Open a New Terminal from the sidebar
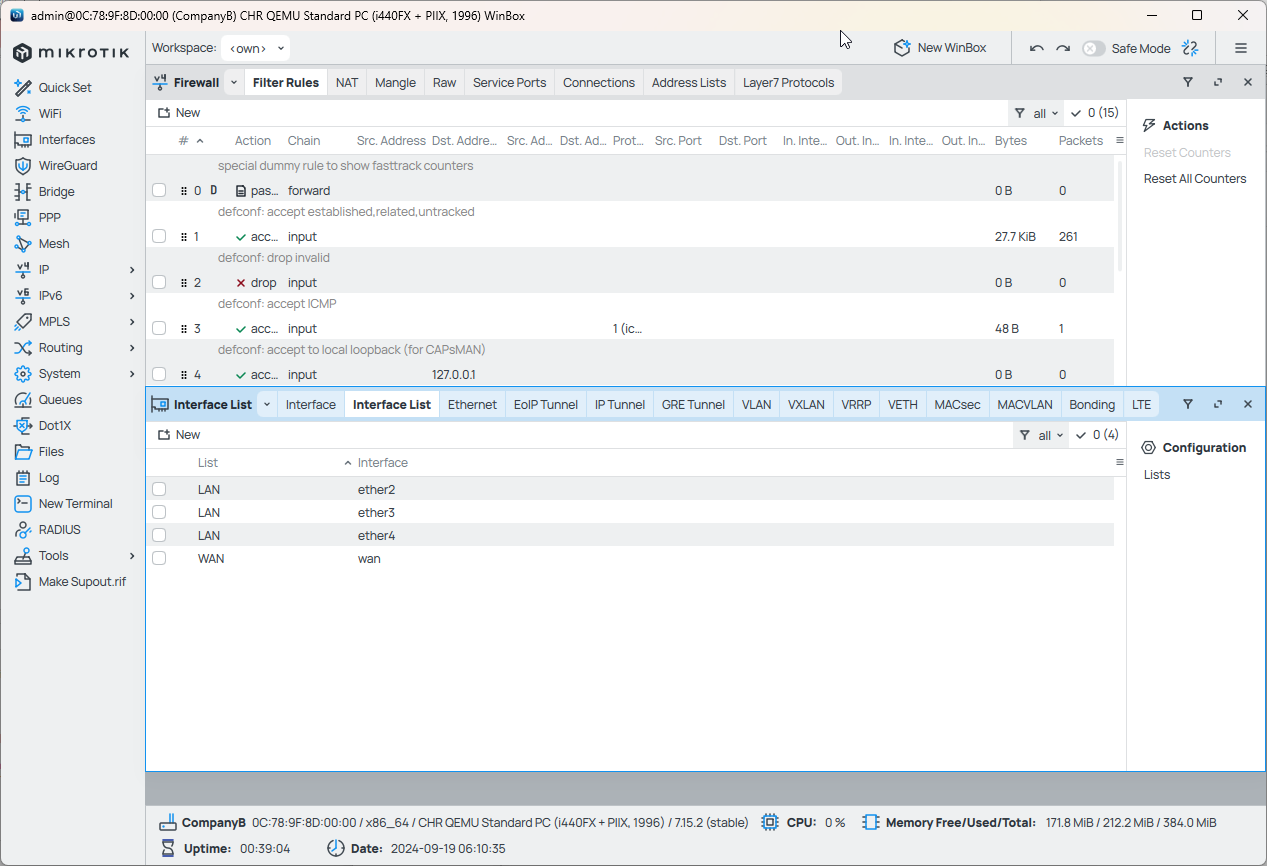Image resolution: width=1267 pixels, height=866 pixels. (75, 503)
